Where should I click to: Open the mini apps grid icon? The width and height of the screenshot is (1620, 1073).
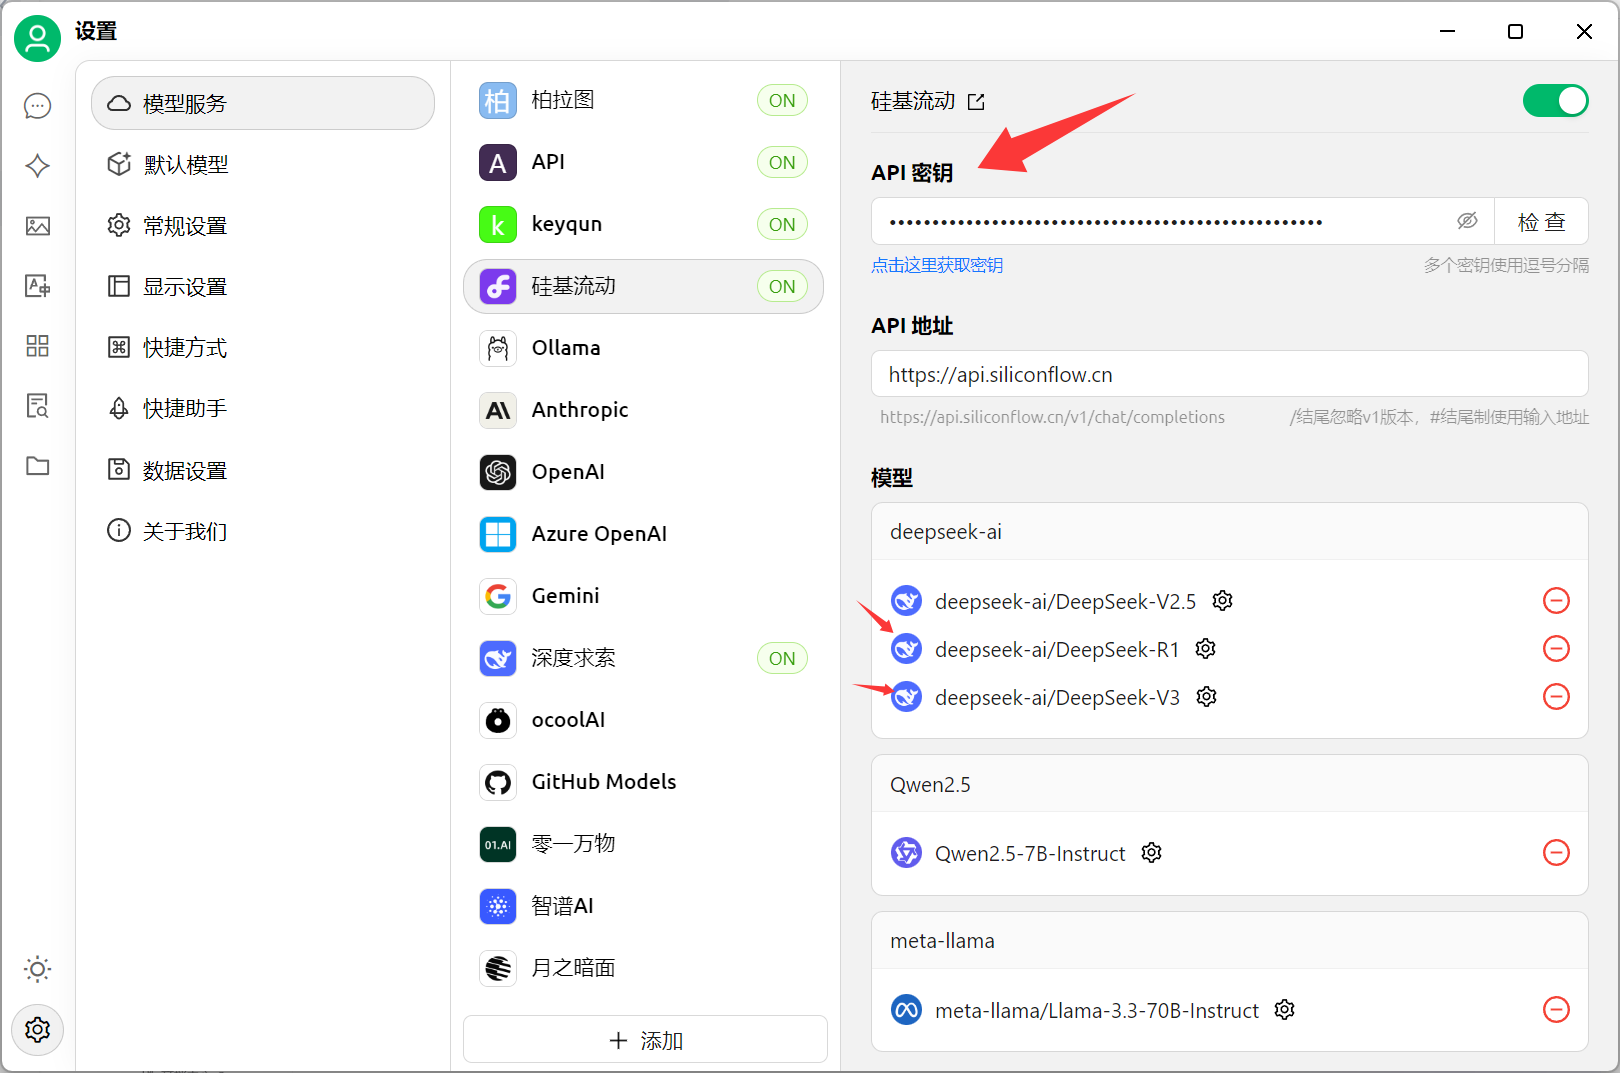pyautogui.click(x=38, y=346)
